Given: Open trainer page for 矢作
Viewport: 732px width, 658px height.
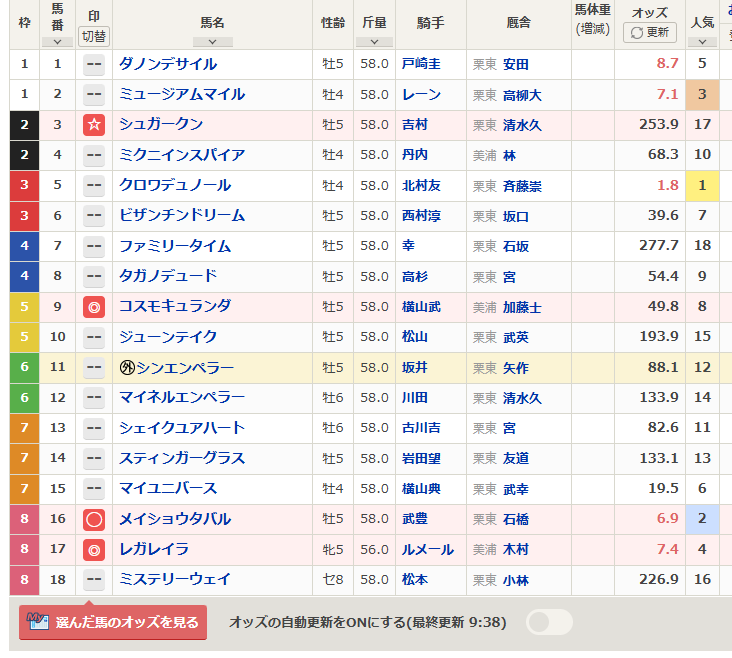Looking at the screenshot, I should point(515,368).
